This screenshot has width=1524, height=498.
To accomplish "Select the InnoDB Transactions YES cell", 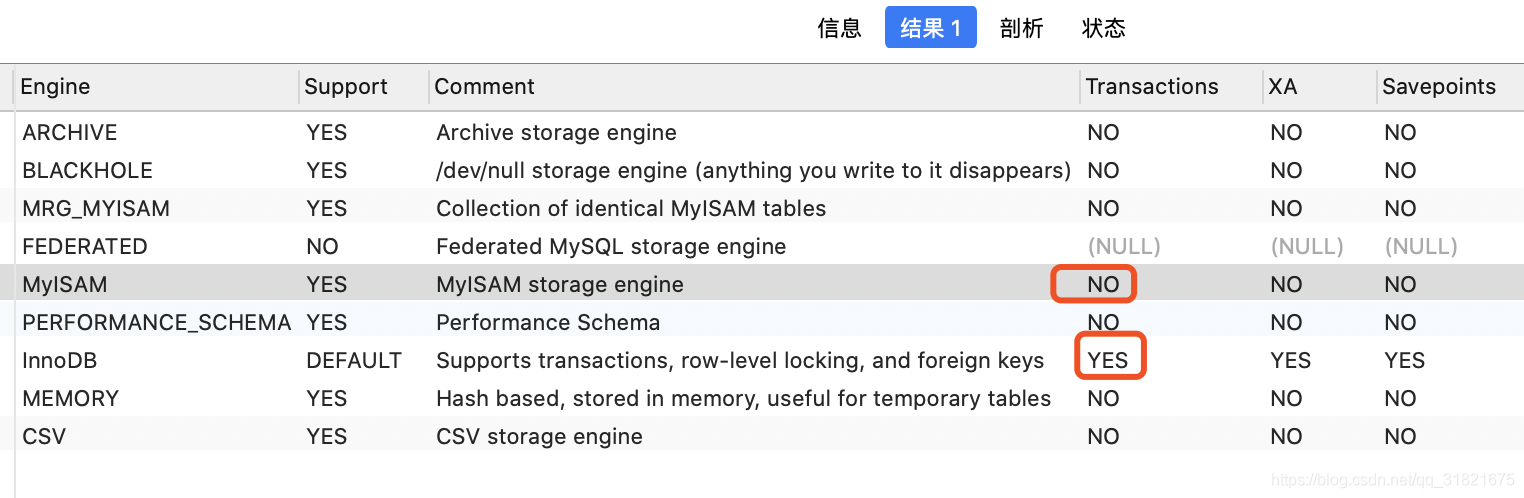I will 1108,361.
